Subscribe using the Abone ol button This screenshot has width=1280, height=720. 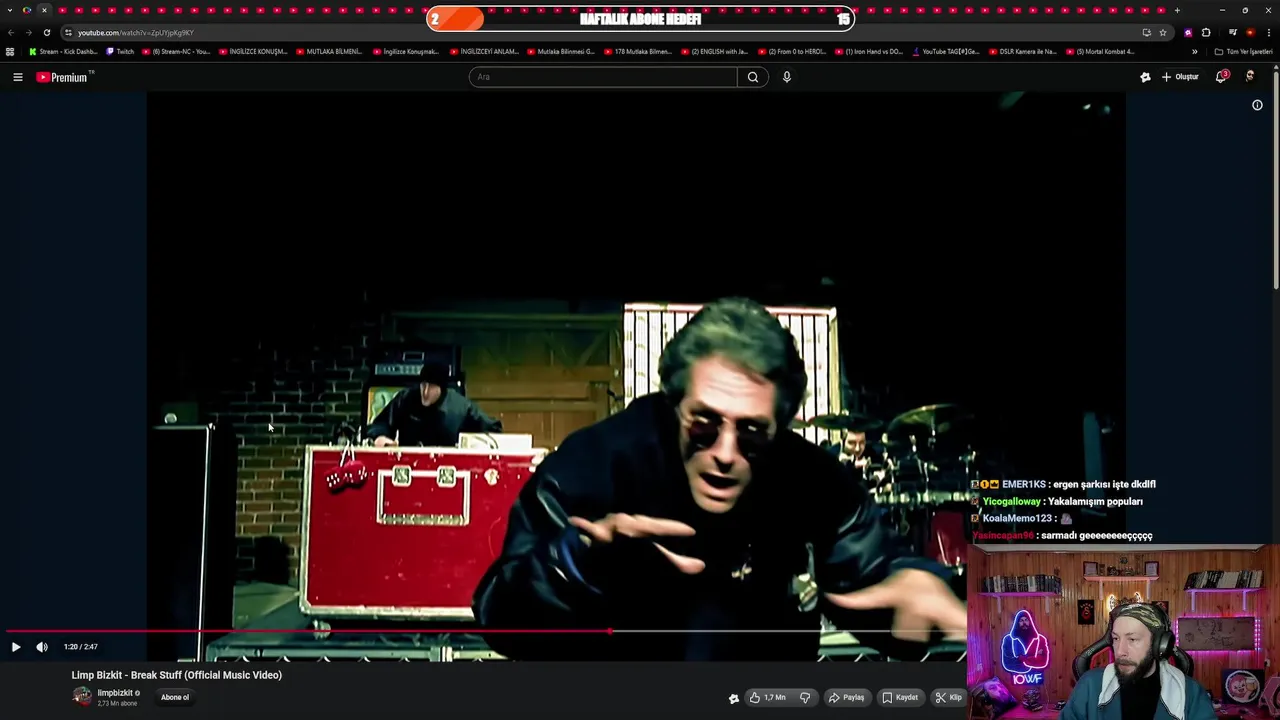[x=175, y=697]
